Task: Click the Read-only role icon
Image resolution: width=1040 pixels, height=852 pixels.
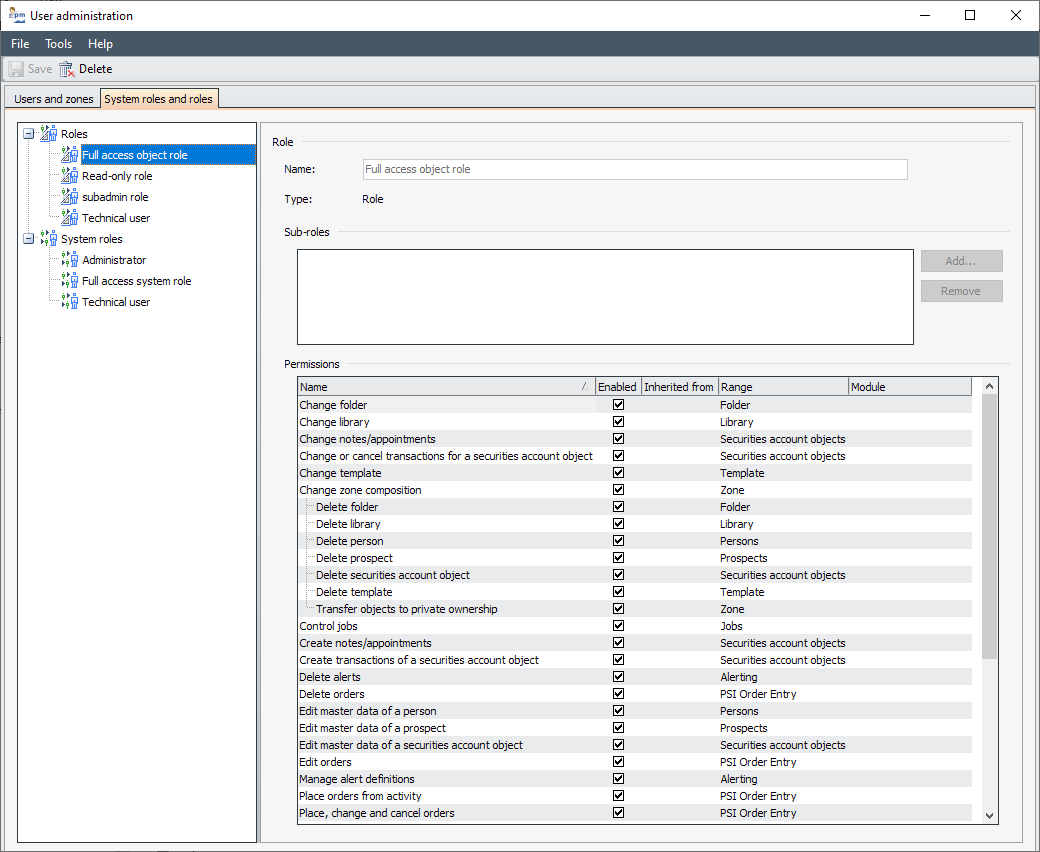Action: 70,176
